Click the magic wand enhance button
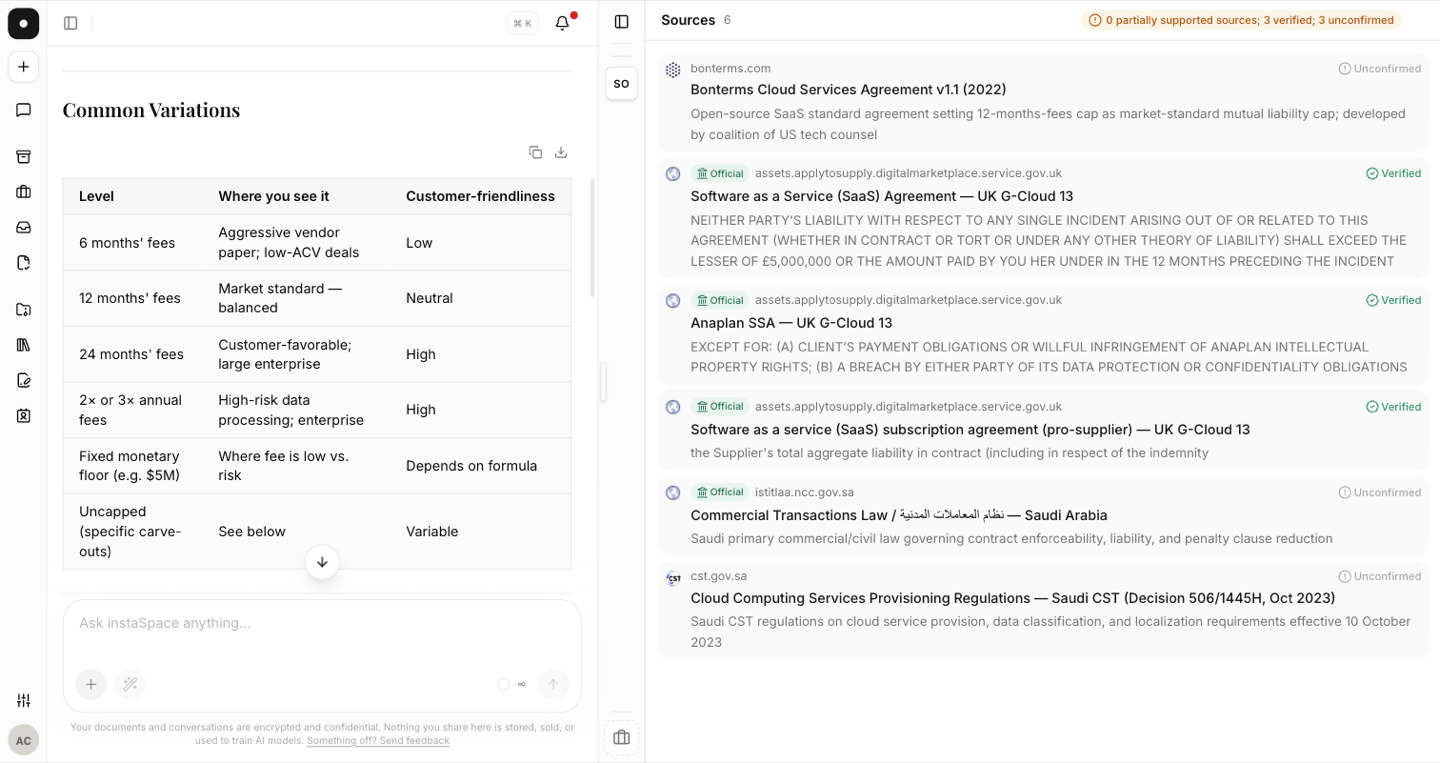This screenshot has height=763, width=1440. tap(130, 684)
